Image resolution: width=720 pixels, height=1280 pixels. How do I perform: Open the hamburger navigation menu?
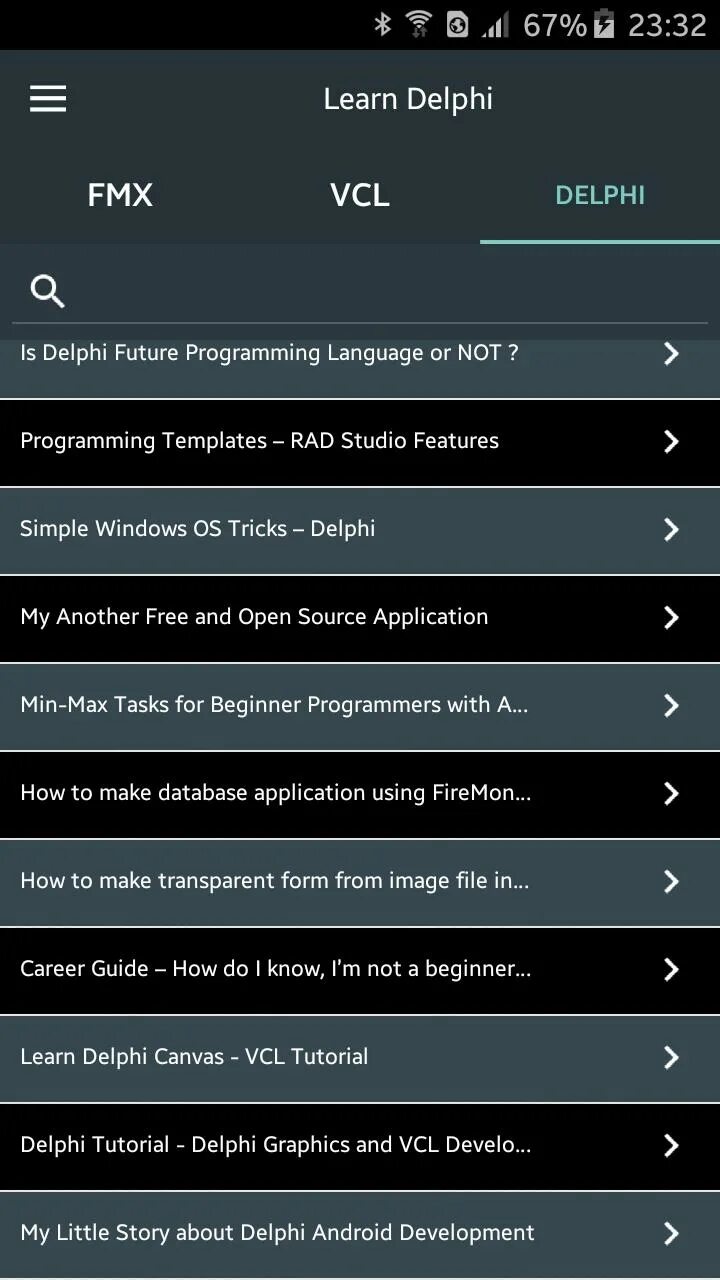tap(48, 98)
